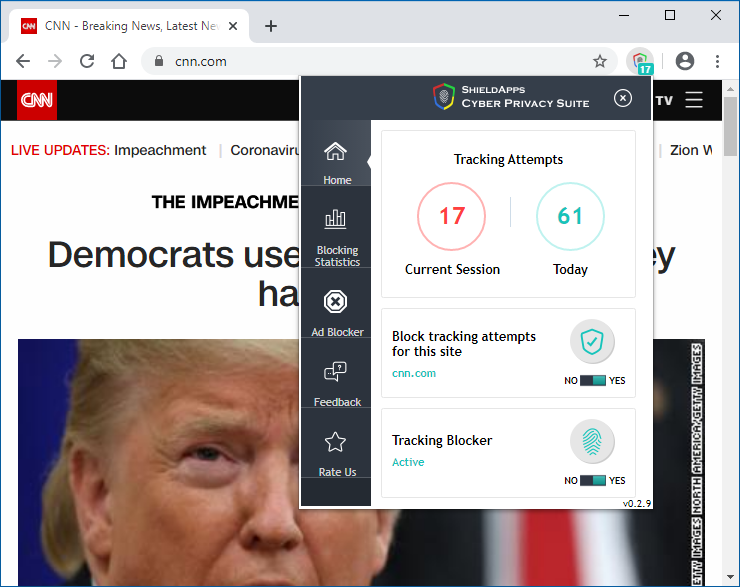Click the Tracking Attempts heading
Image resolution: width=740 pixels, height=587 pixels.
point(508,159)
